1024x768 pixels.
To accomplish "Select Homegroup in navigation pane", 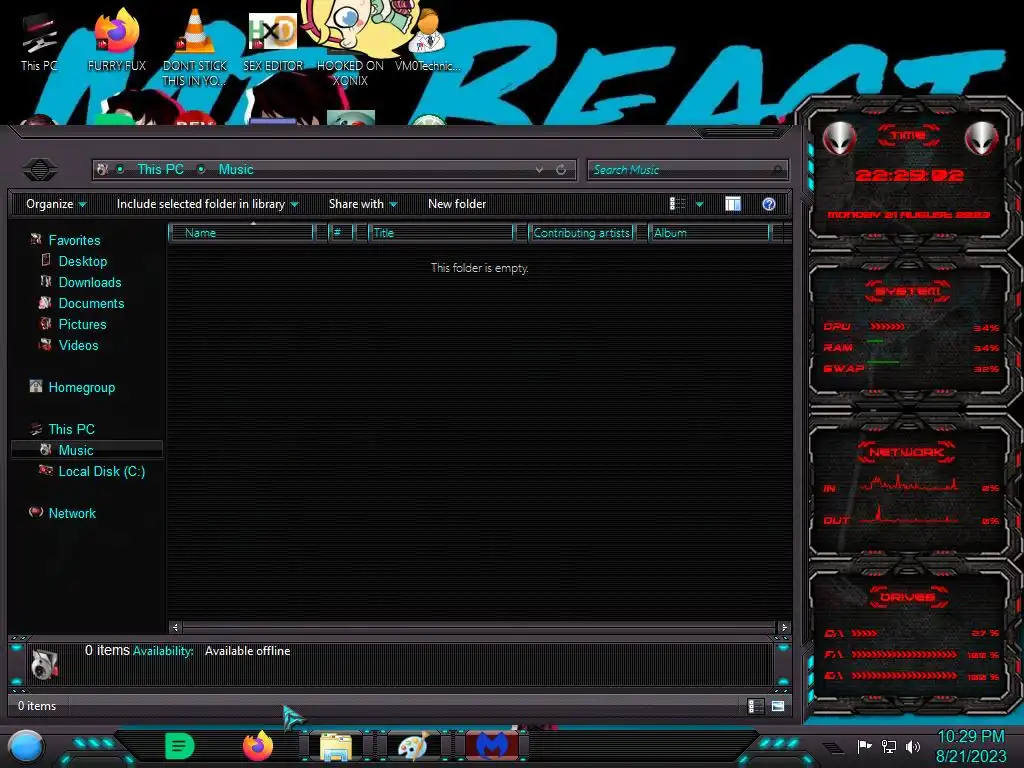I will (x=82, y=387).
